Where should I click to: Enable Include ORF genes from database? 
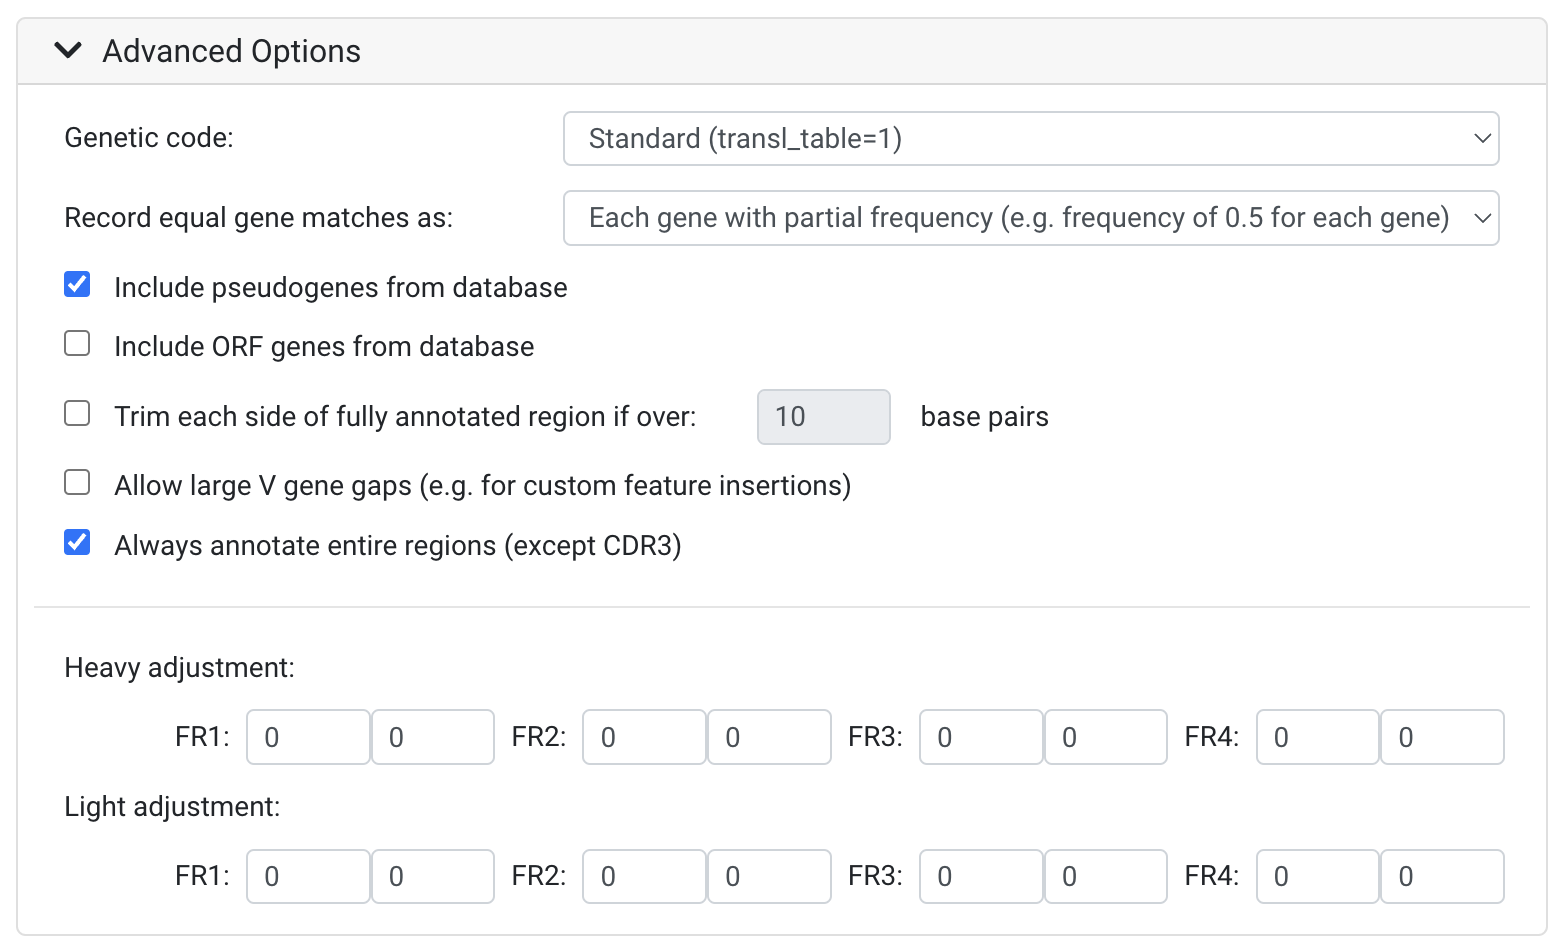(x=77, y=344)
